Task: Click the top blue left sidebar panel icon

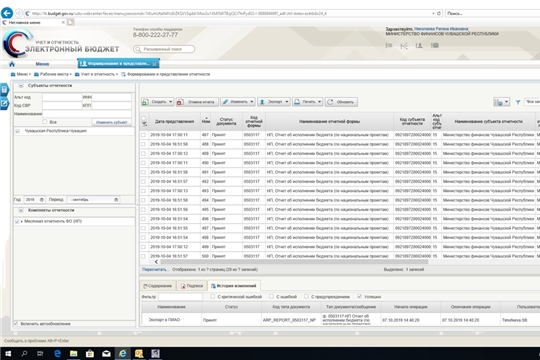Action: (x=4, y=90)
